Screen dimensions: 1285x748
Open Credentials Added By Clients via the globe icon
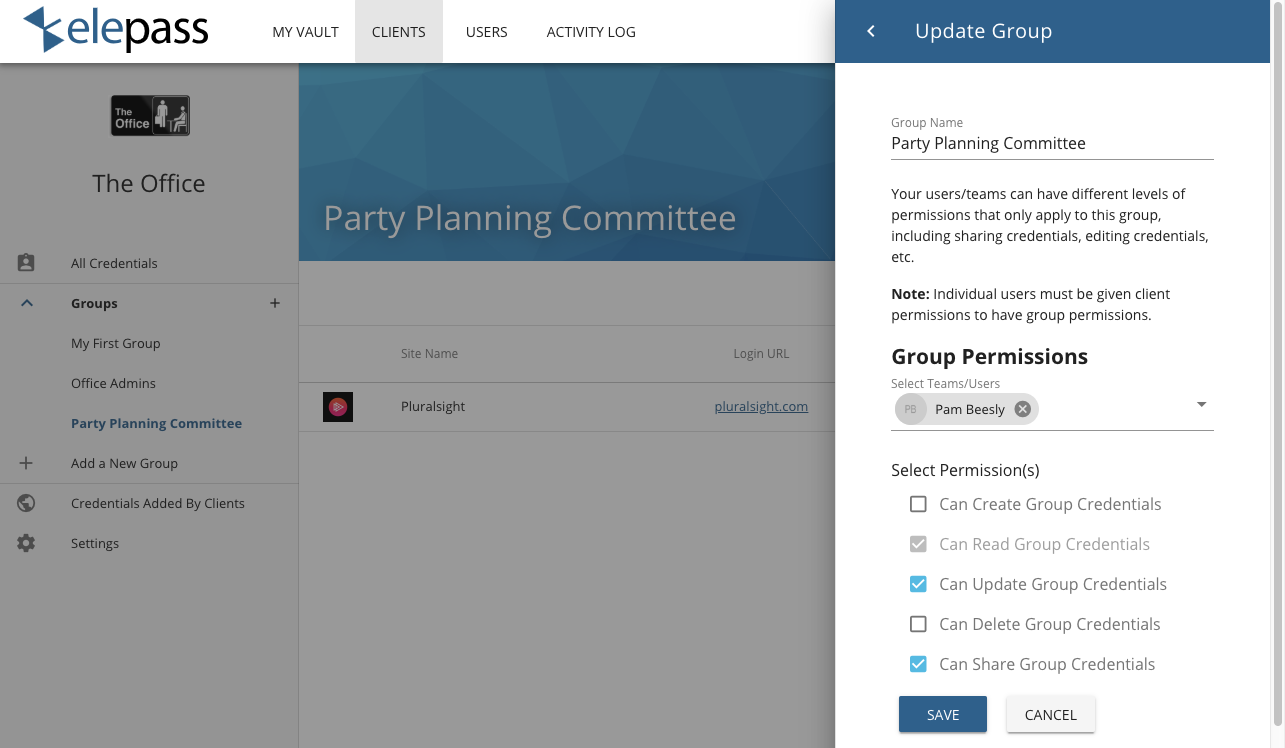pos(26,503)
